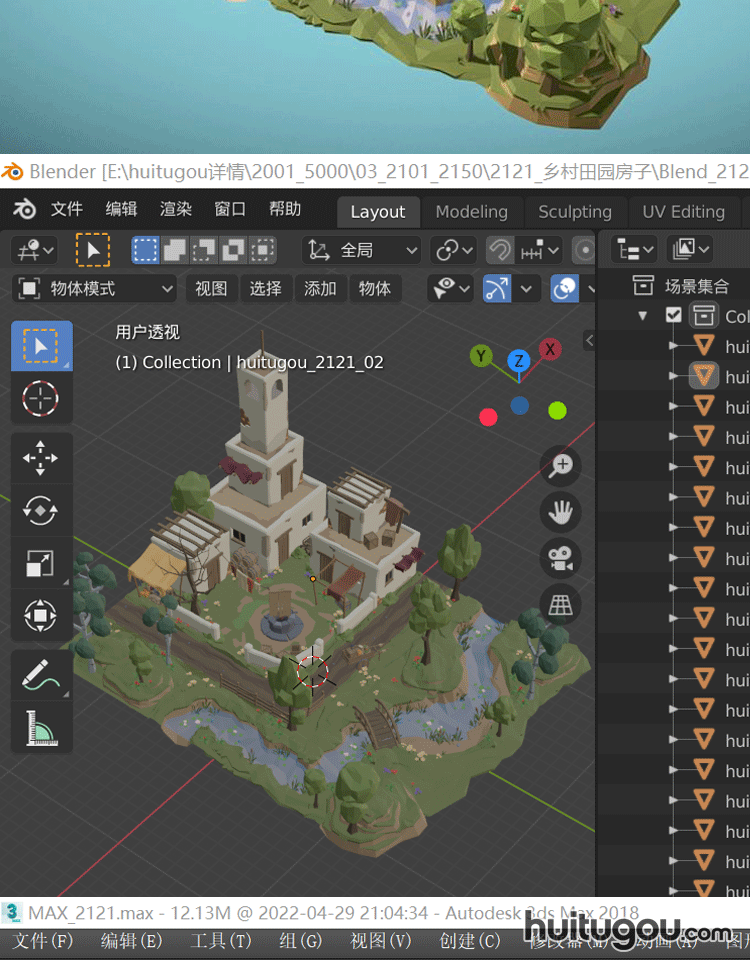This screenshot has width=750, height=960.
Task: Toggle the snapping magnet button
Action: pos(500,250)
